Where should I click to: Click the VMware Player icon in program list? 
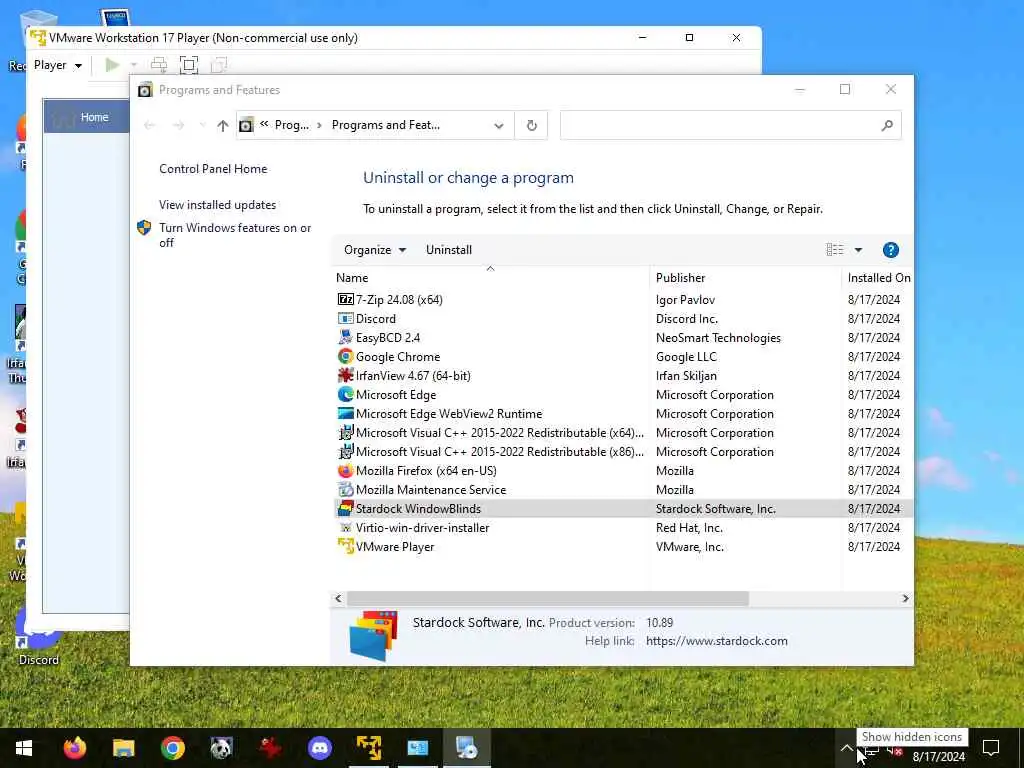(x=345, y=546)
